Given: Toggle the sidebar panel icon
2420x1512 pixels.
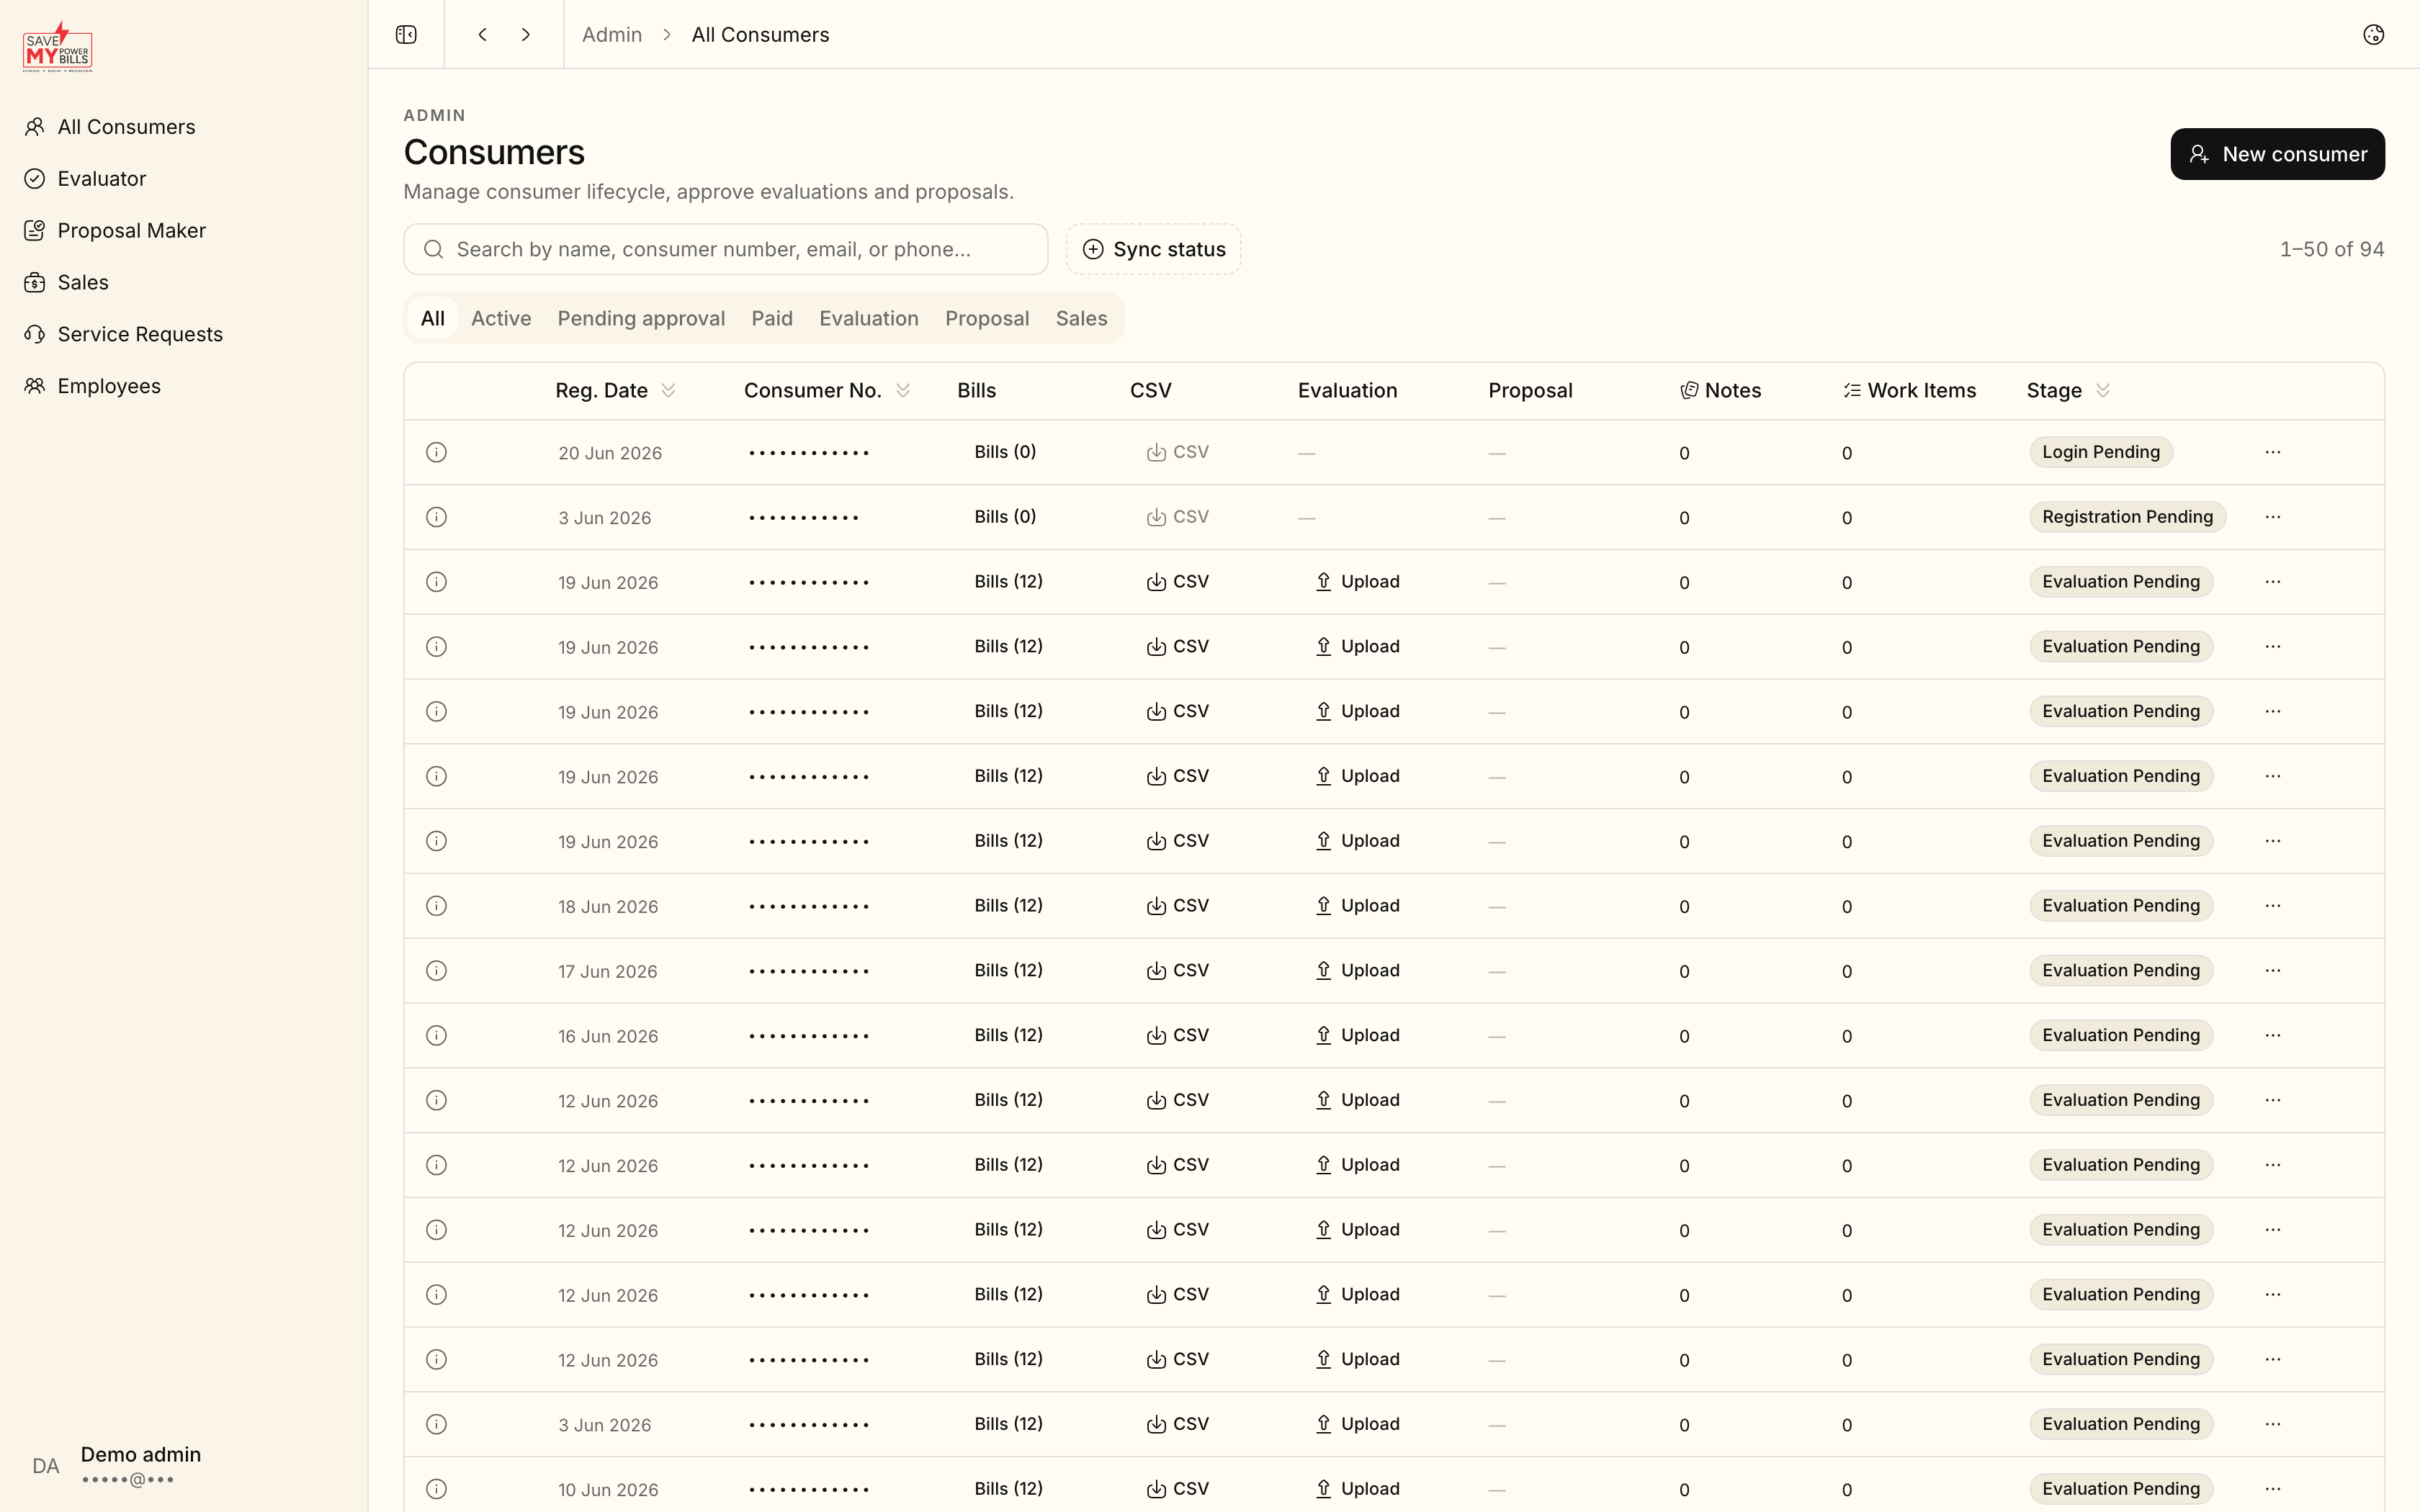Looking at the screenshot, I should pyautogui.click(x=406, y=35).
